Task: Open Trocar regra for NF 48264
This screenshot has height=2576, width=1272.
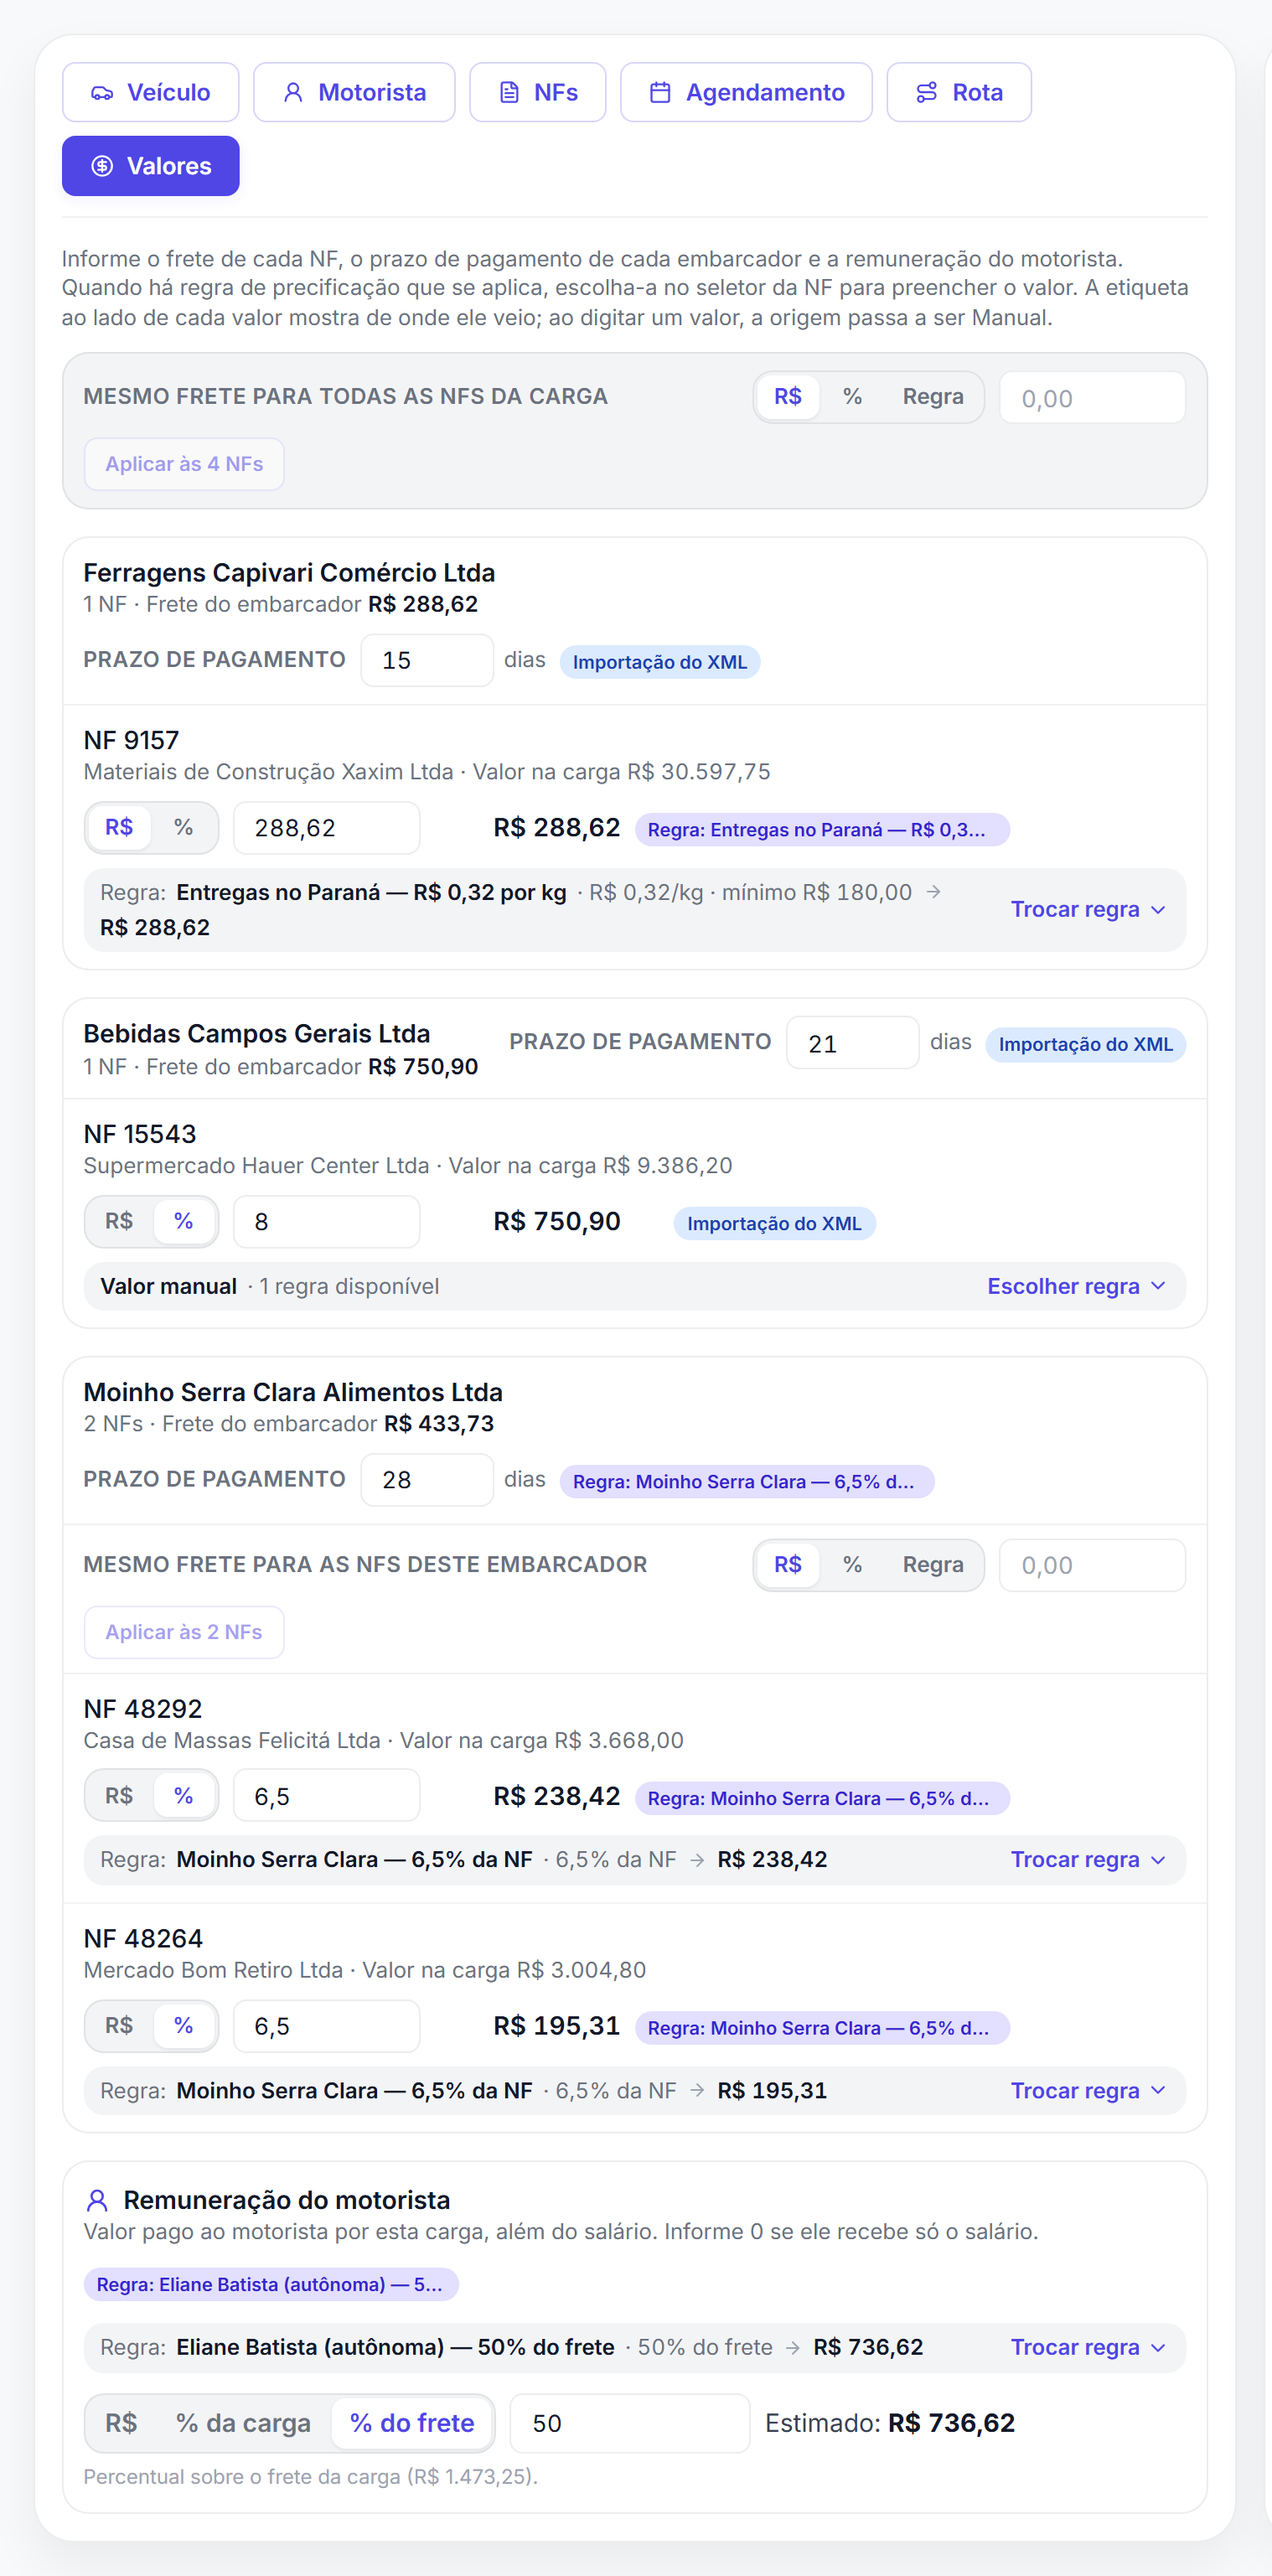Action: click(x=1088, y=2091)
